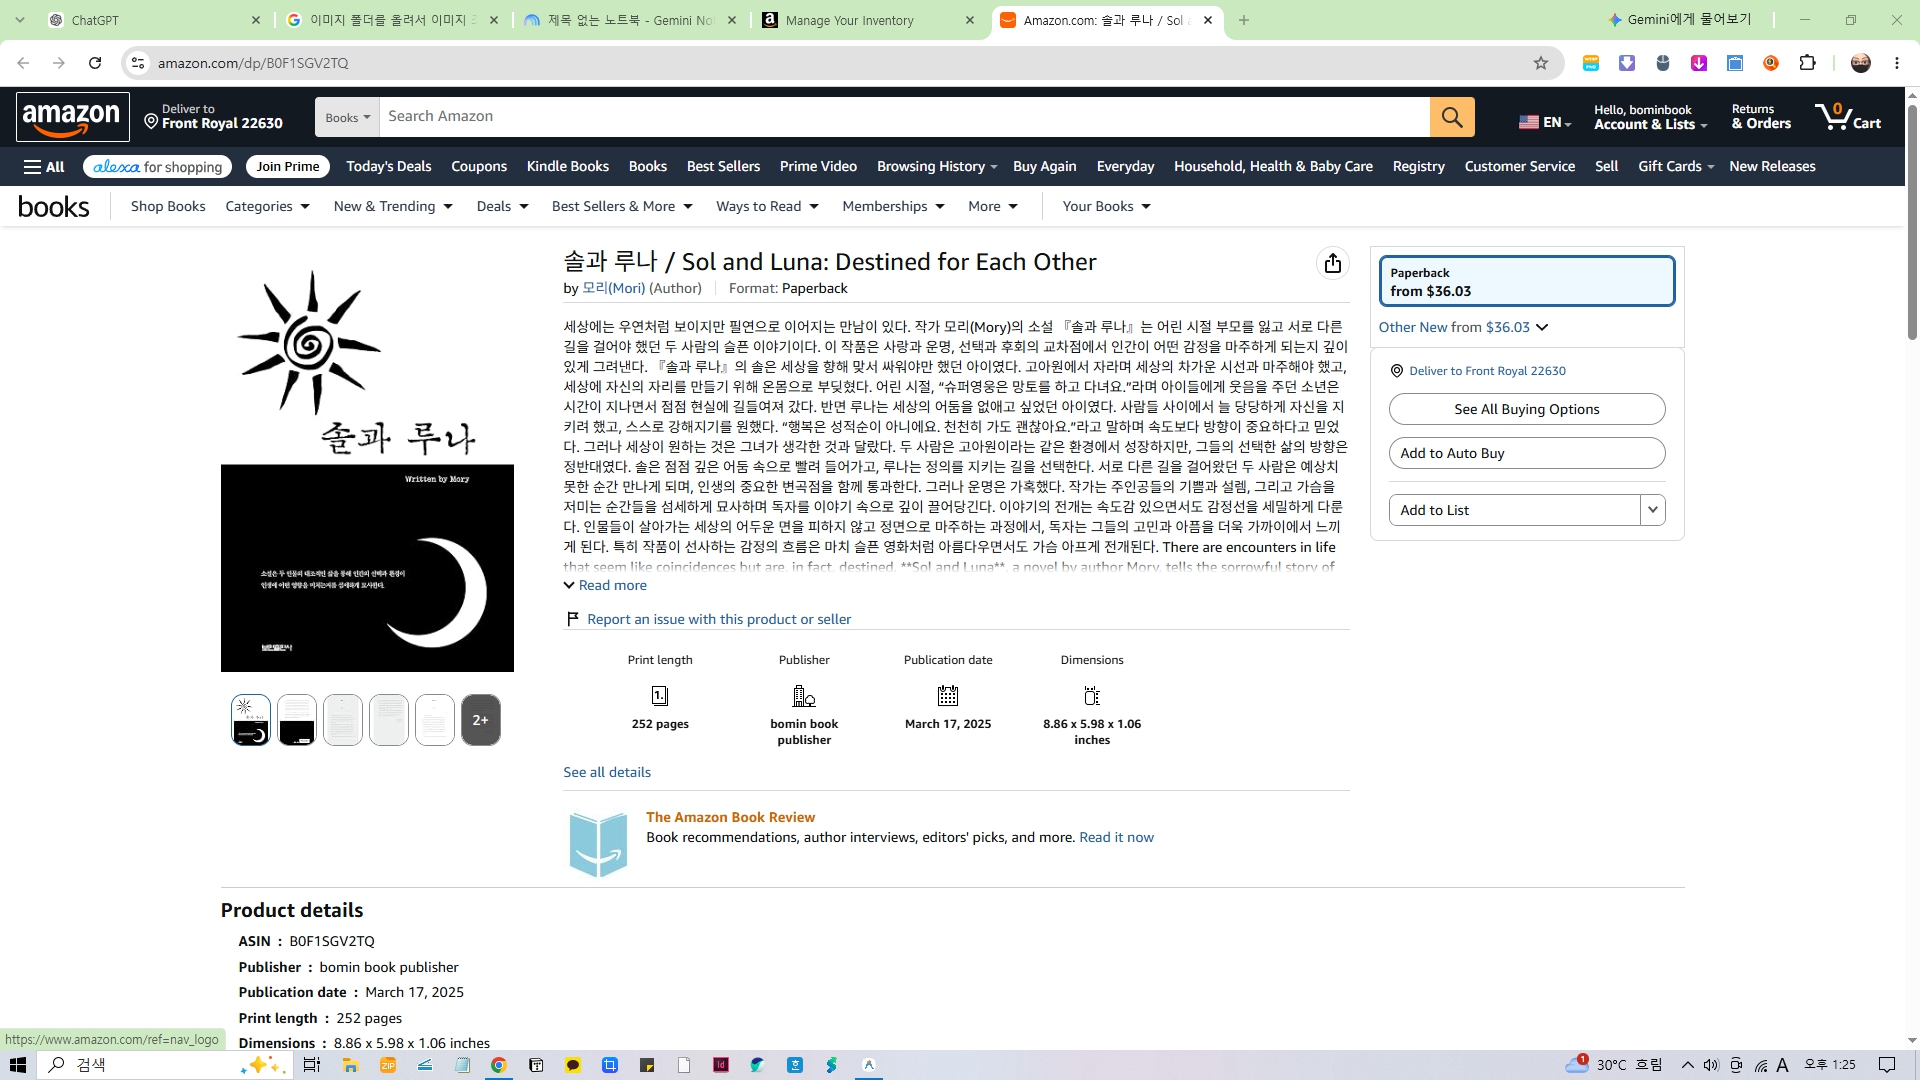Click the Task View taskbar icon
Viewport: 1920px width, 1080px height.
pyautogui.click(x=312, y=1065)
